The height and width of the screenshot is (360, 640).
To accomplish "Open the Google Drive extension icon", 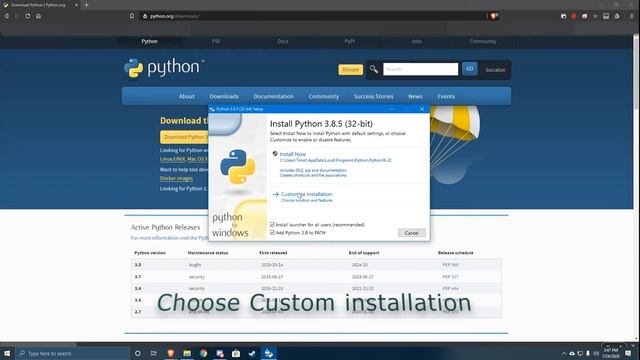I will (x=617, y=16).
